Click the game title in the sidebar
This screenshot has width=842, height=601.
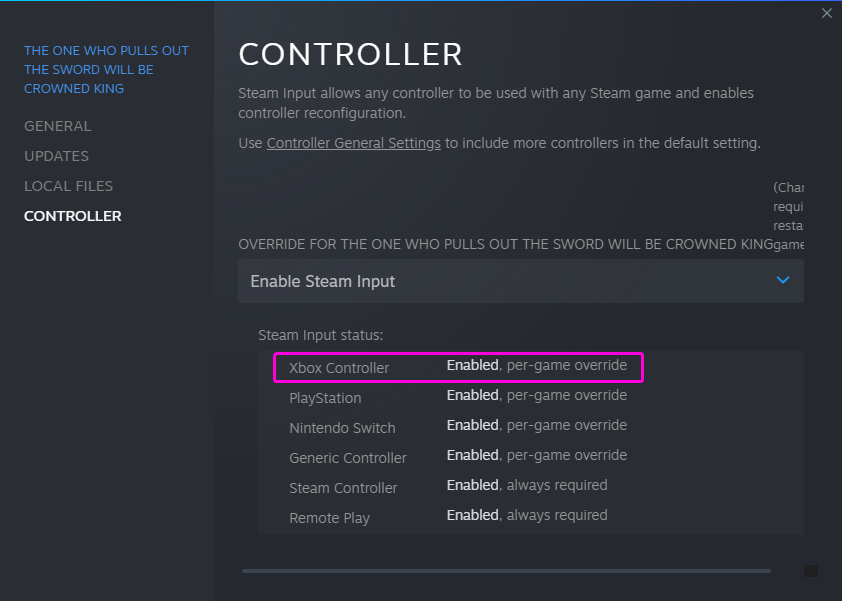click(106, 69)
